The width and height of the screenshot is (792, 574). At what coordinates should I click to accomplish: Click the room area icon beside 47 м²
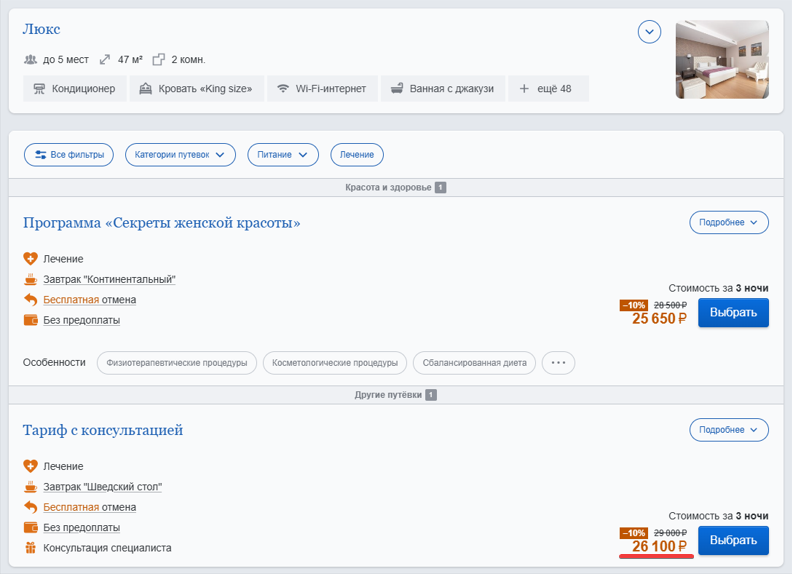point(105,60)
